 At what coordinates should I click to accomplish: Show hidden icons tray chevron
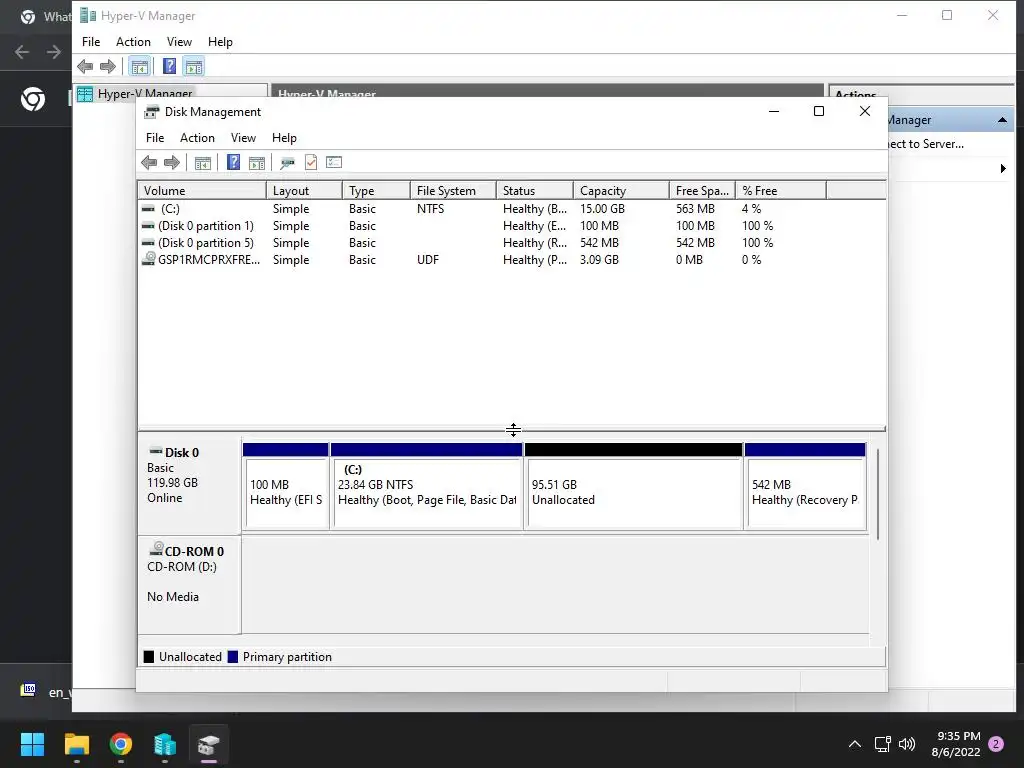tap(854, 744)
